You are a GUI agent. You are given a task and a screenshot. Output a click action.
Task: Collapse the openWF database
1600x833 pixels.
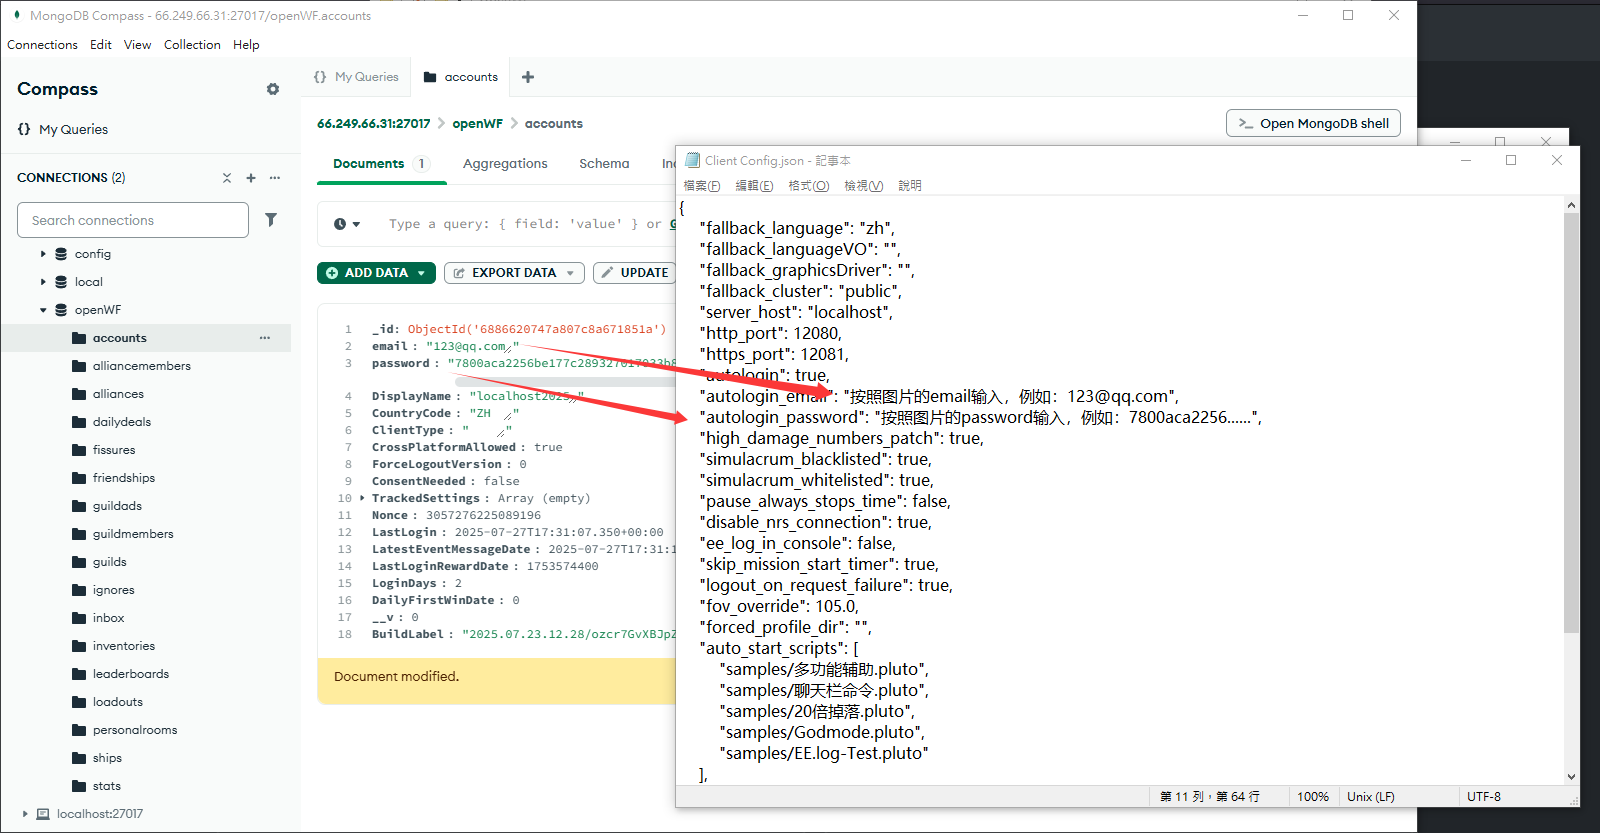click(x=43, y=310)
